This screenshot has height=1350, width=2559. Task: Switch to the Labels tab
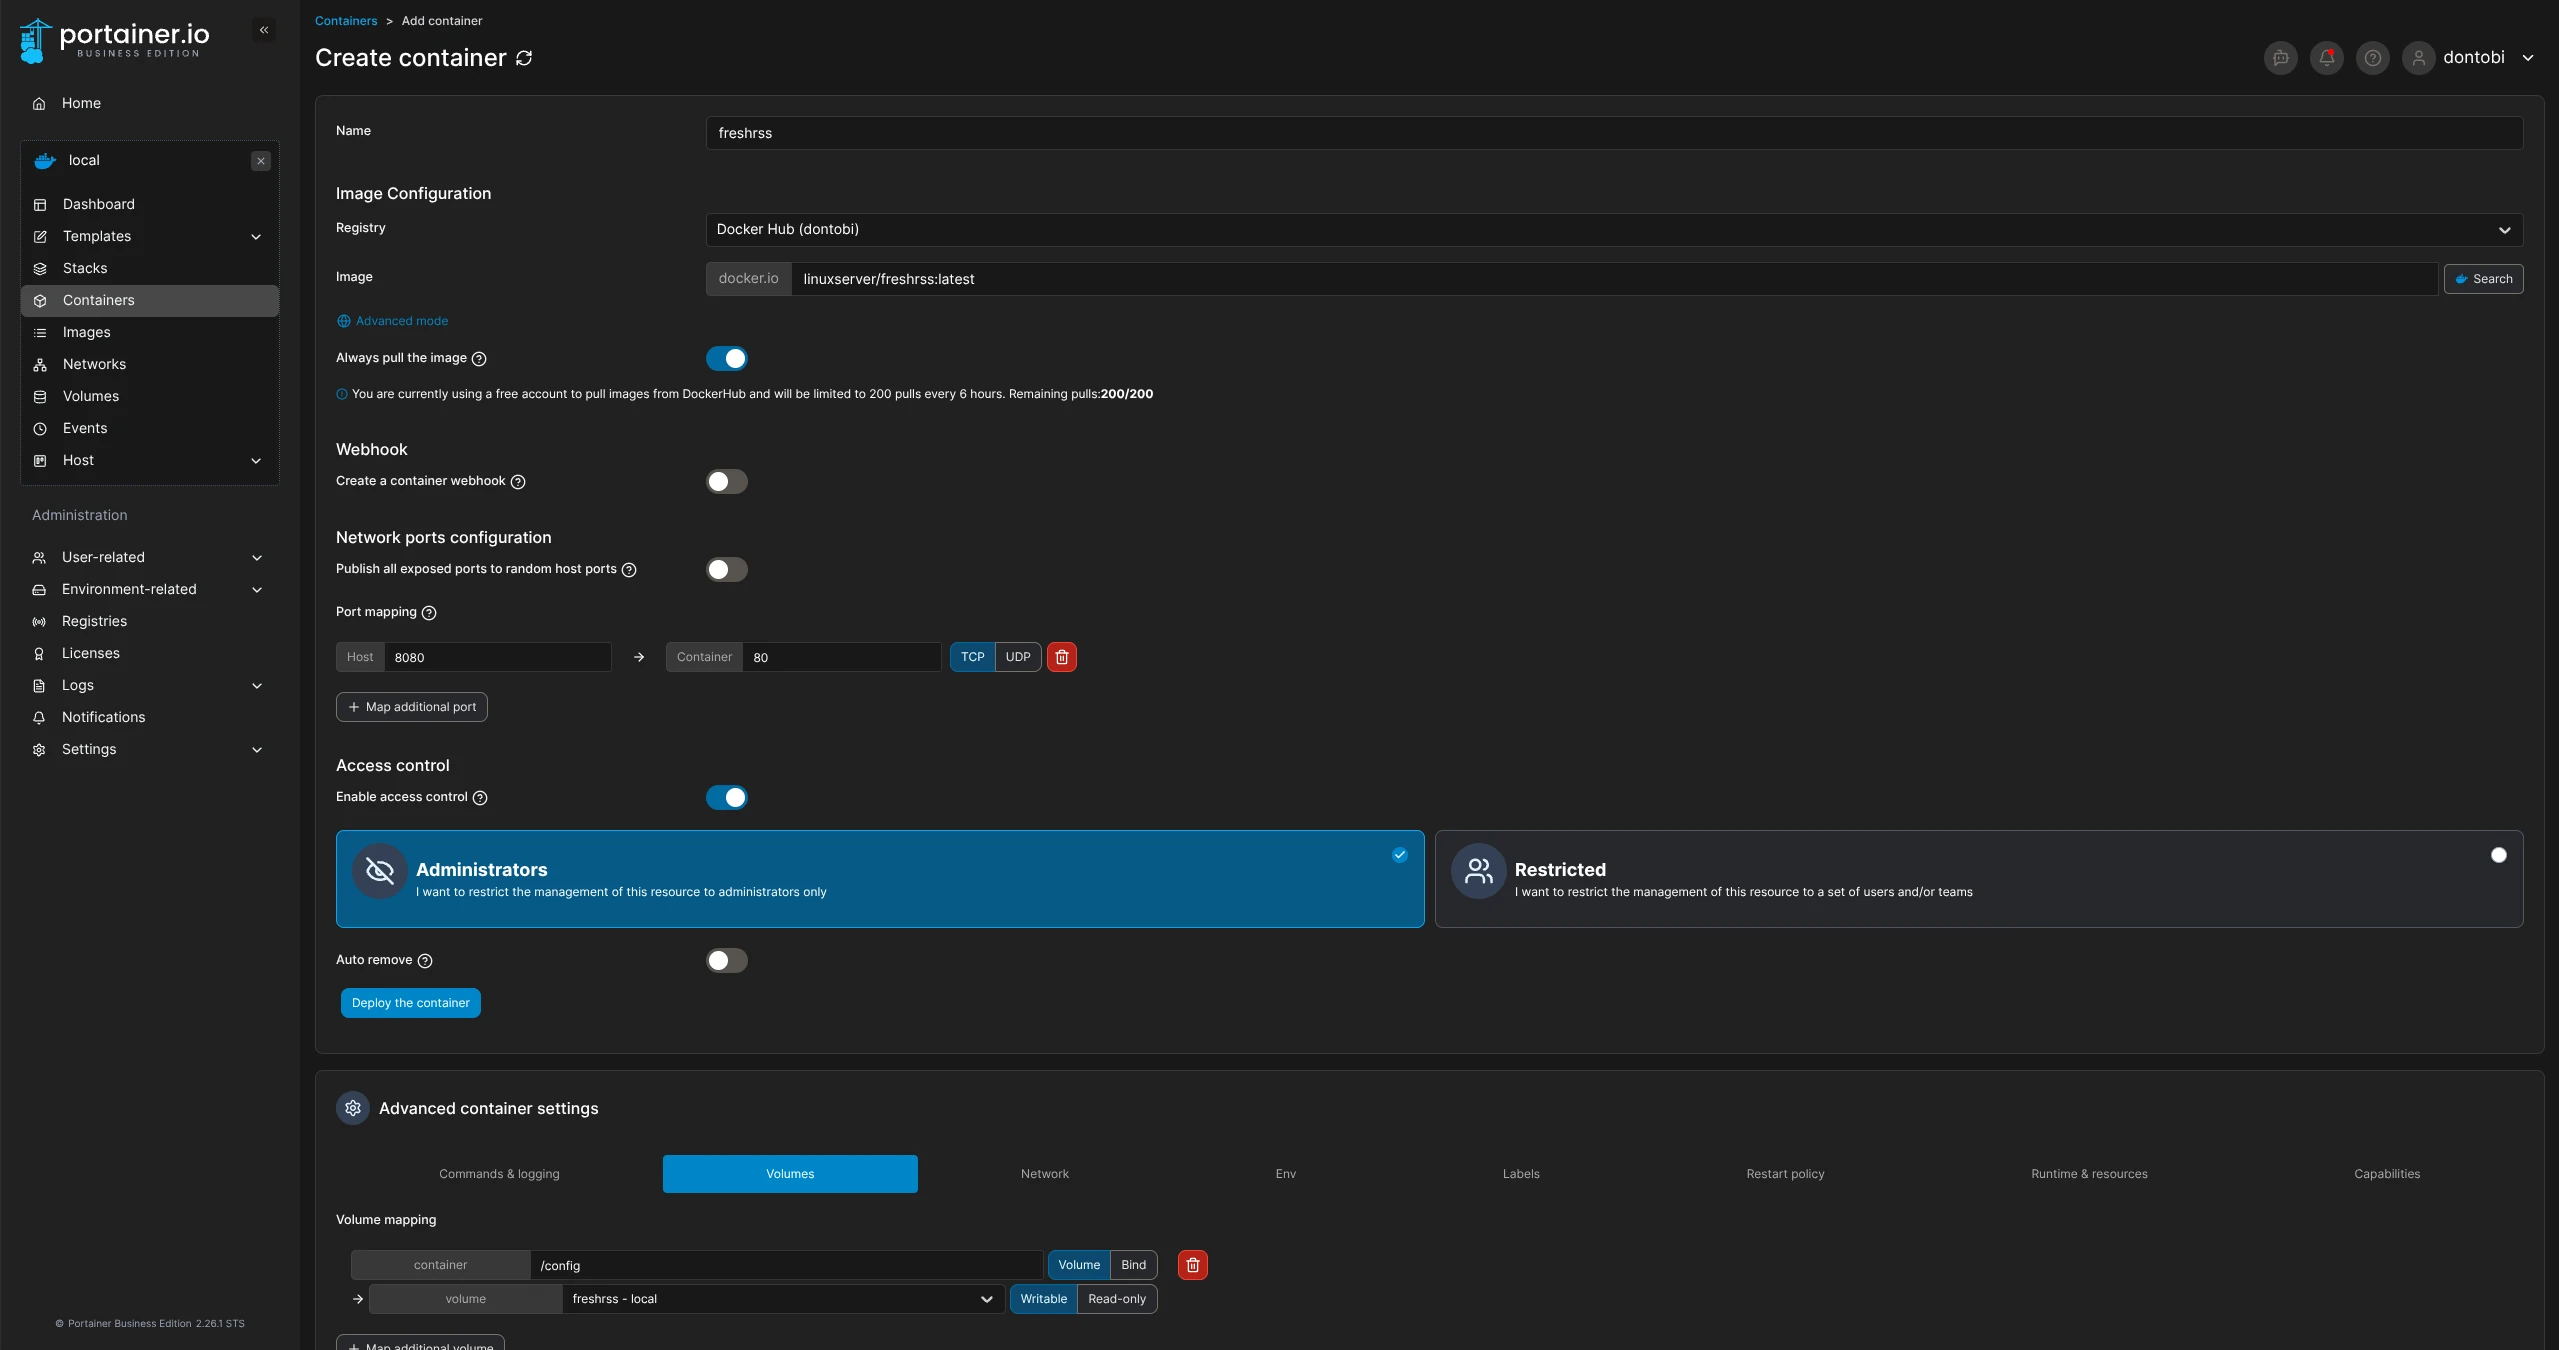1521,1174
